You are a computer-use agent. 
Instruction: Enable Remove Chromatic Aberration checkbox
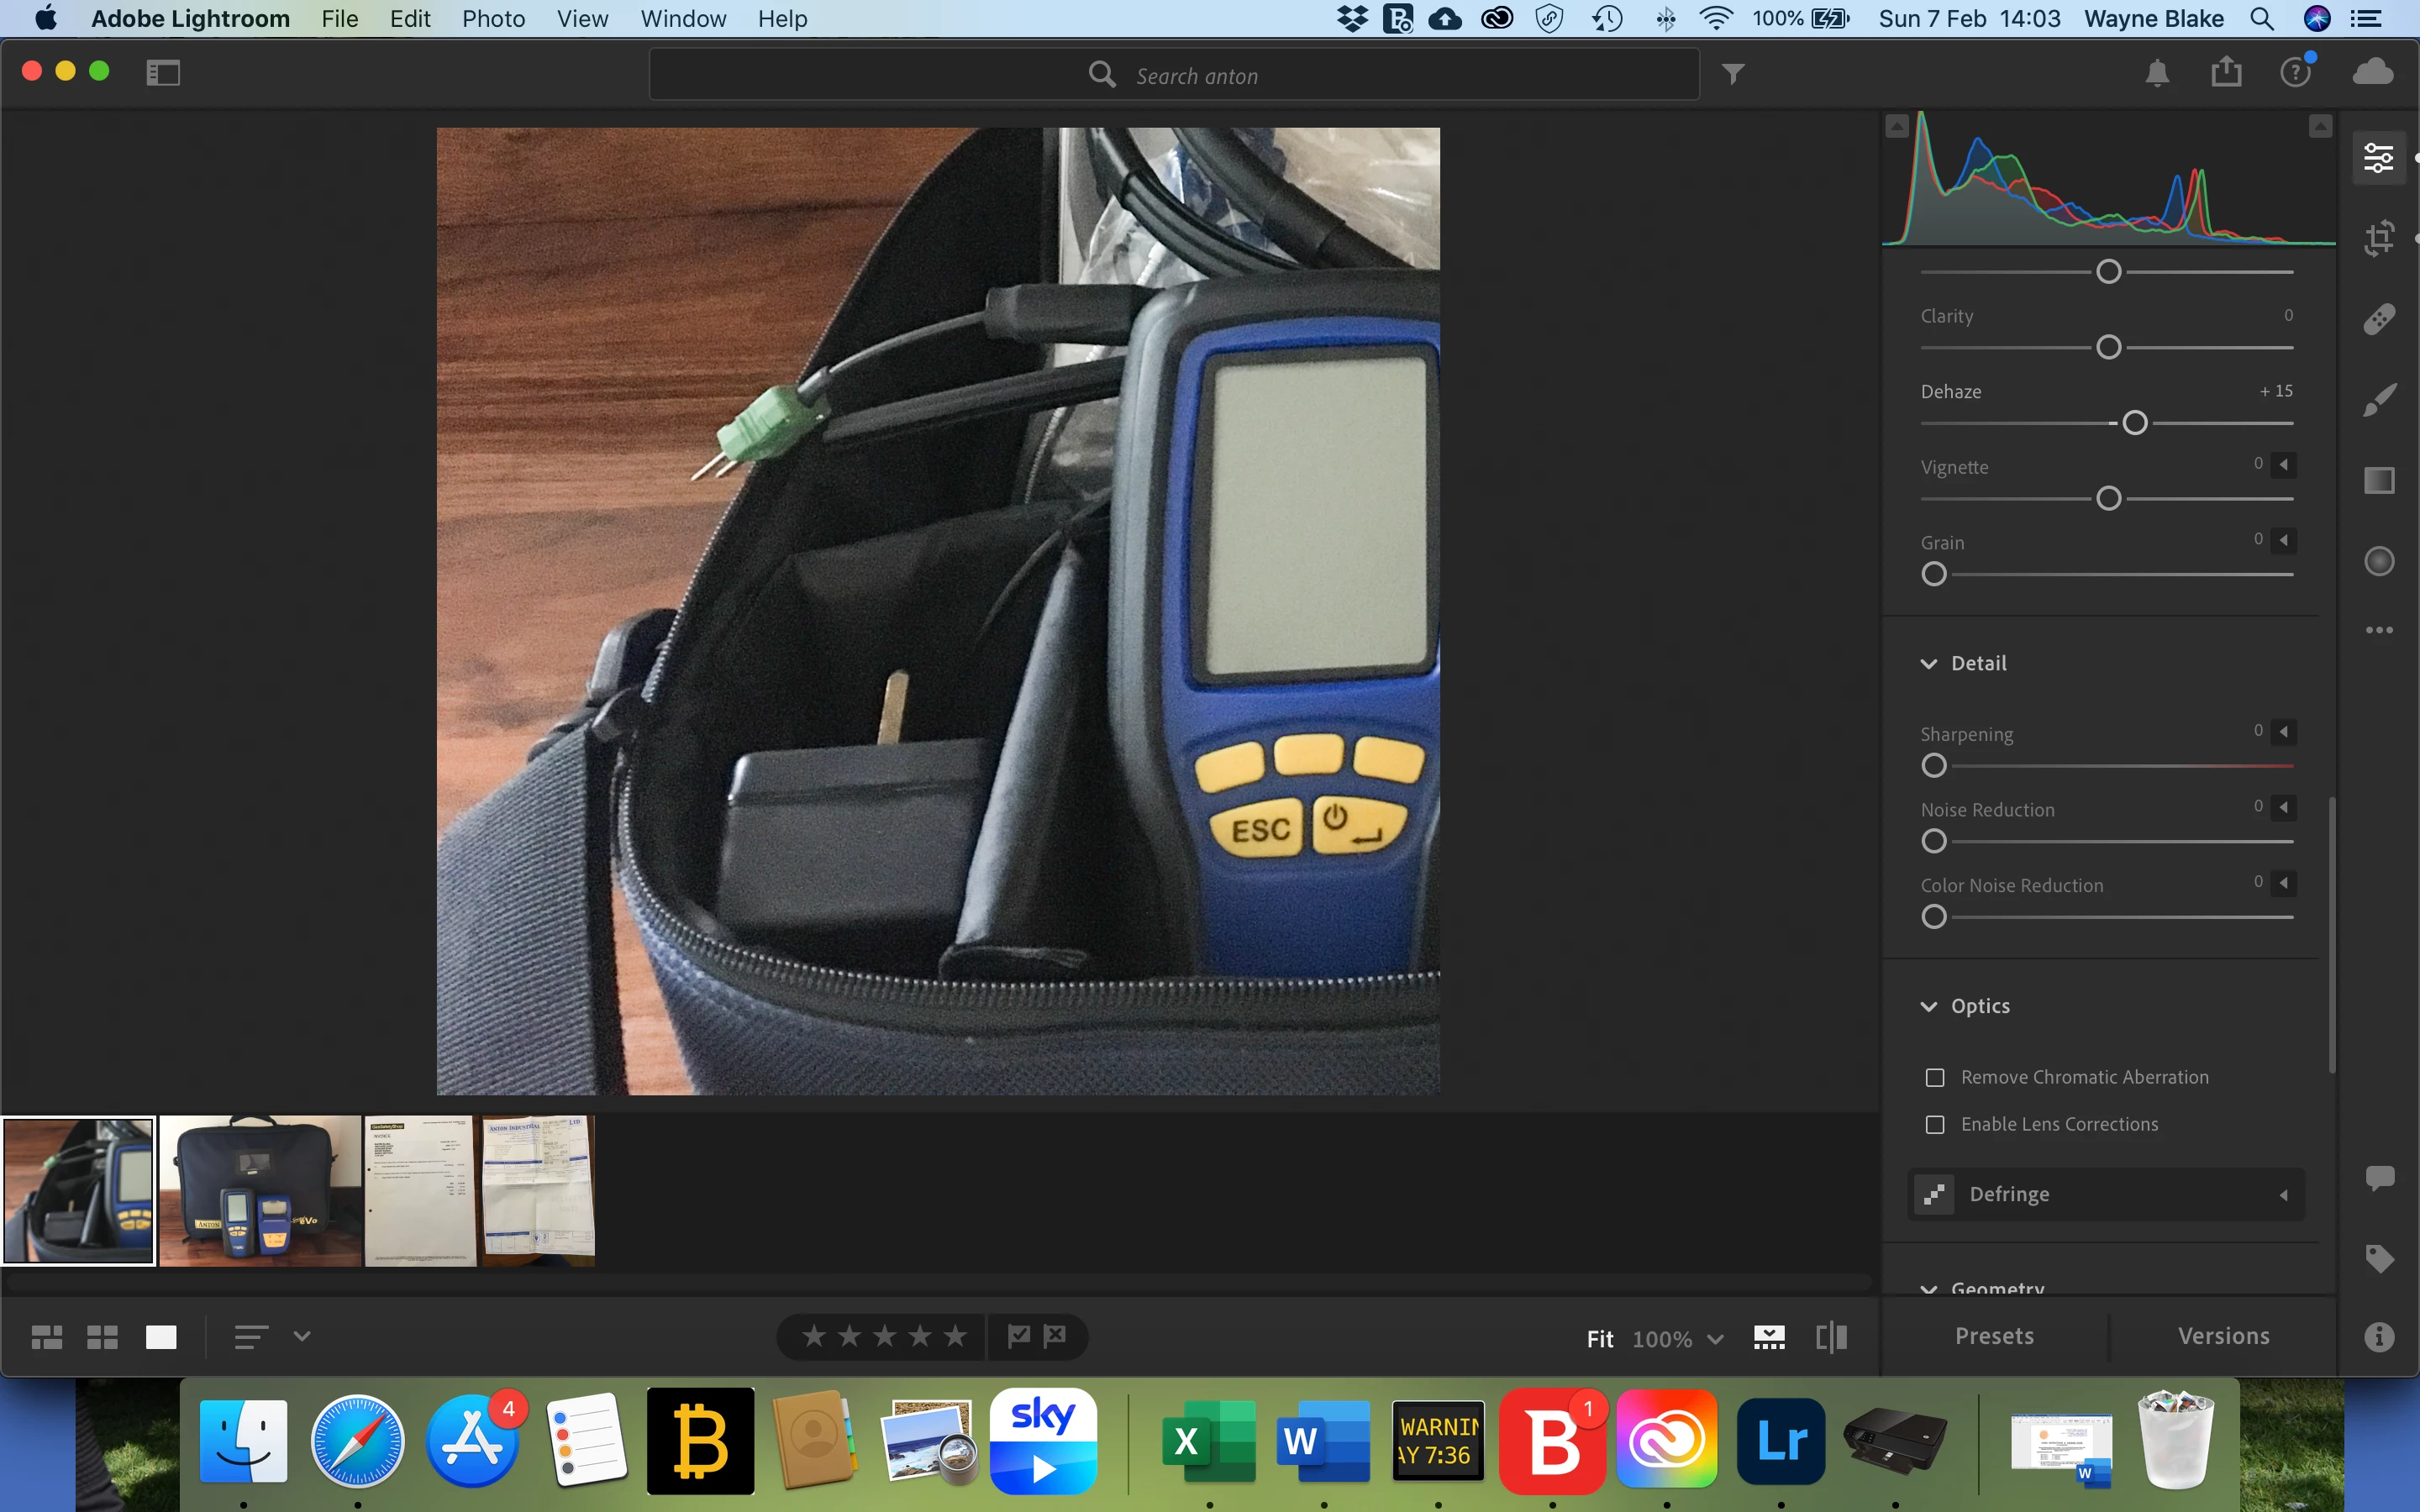click(1935, 1078)
